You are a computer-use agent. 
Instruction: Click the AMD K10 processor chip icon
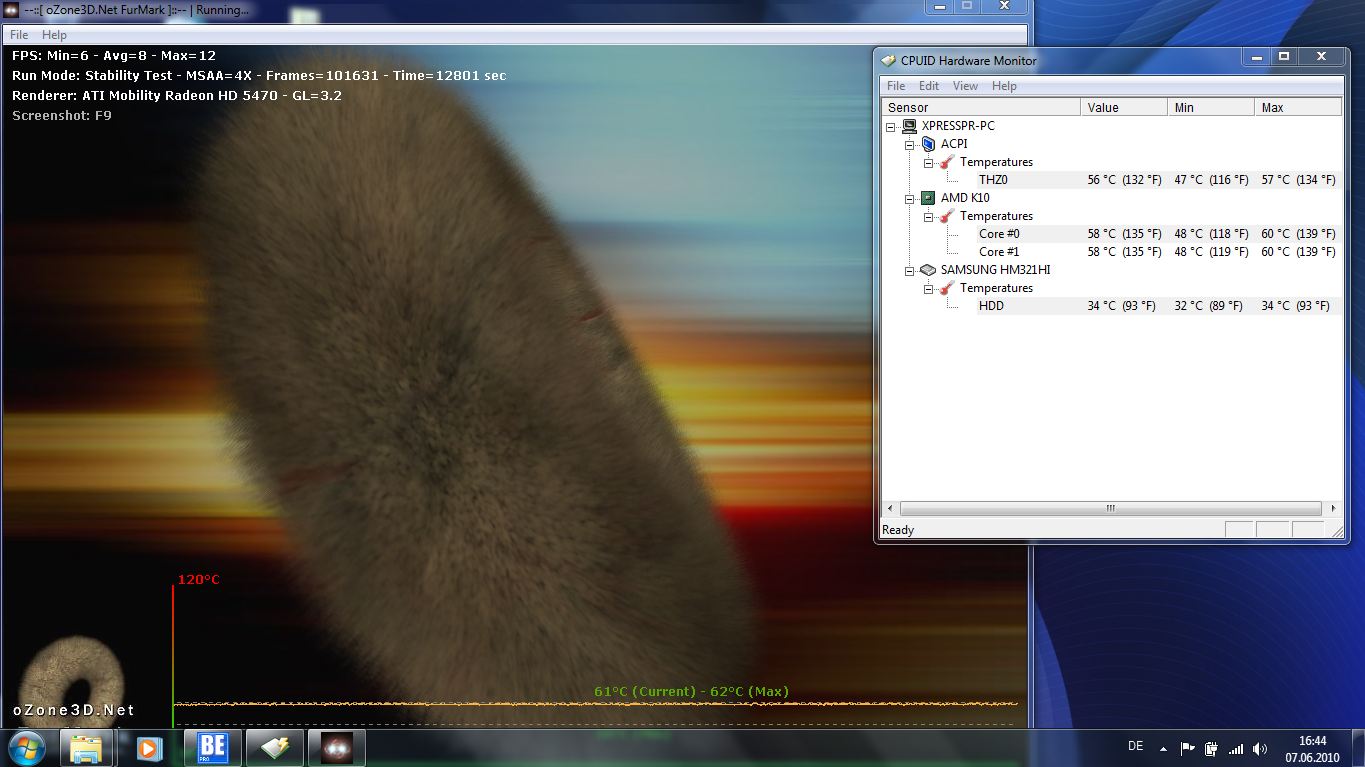[x=928, y=198]
